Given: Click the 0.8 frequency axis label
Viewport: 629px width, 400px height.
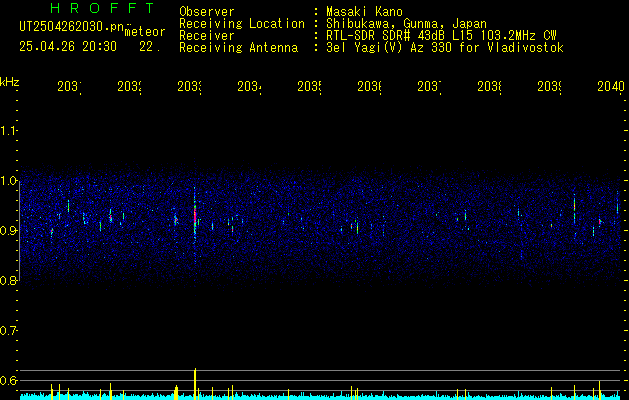Looking at the screenshot, I should click(x=8, y=280).
